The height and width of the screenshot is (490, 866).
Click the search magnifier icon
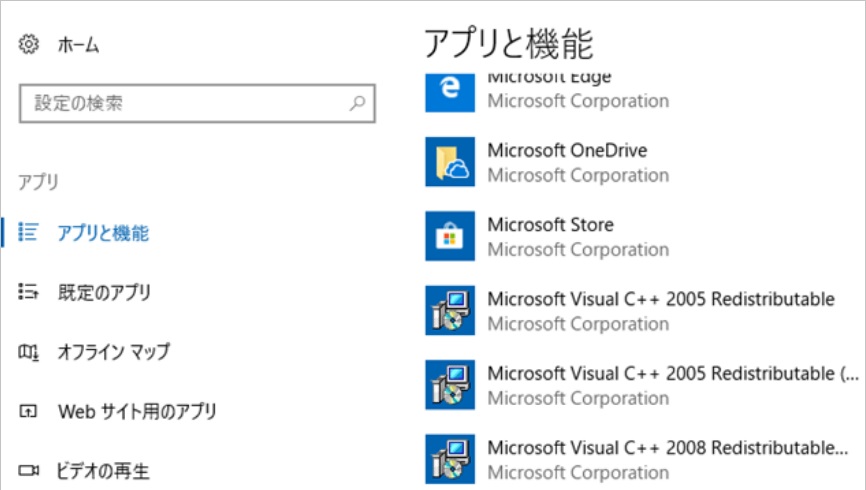(357, 103)
